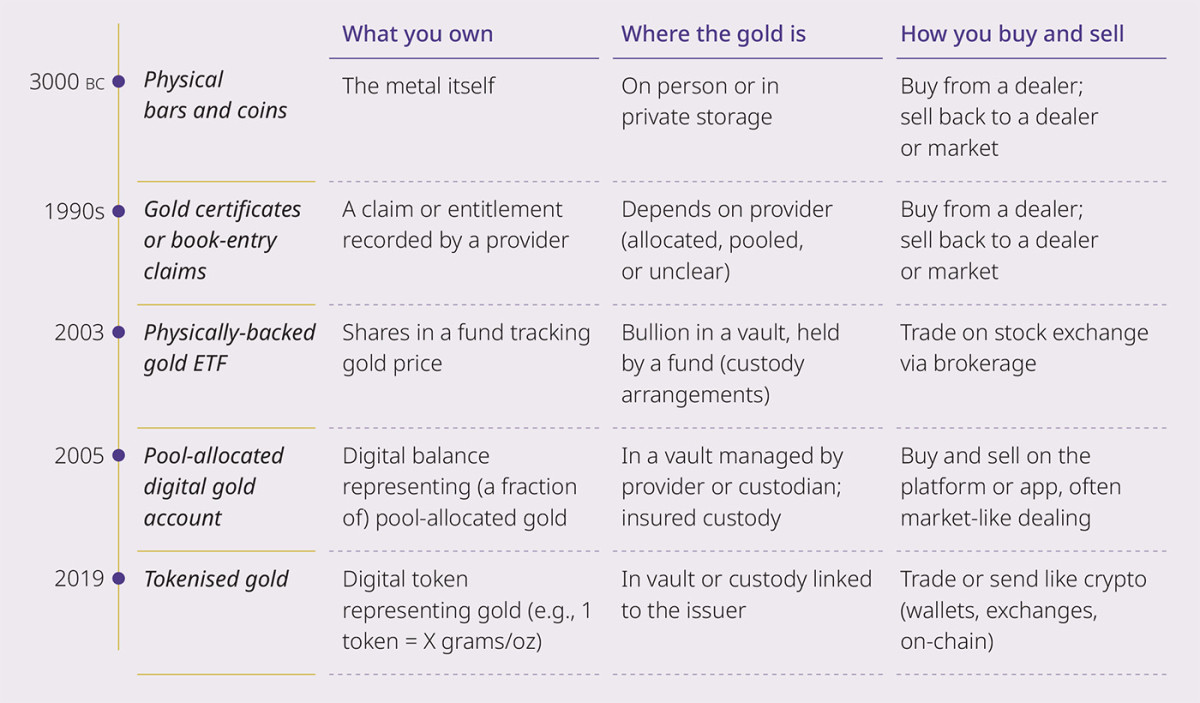Viewport: 1200px width, 703px height.
Task: Open the "Physically-backed gold ETF" row title
Action: tap(229, 348)
